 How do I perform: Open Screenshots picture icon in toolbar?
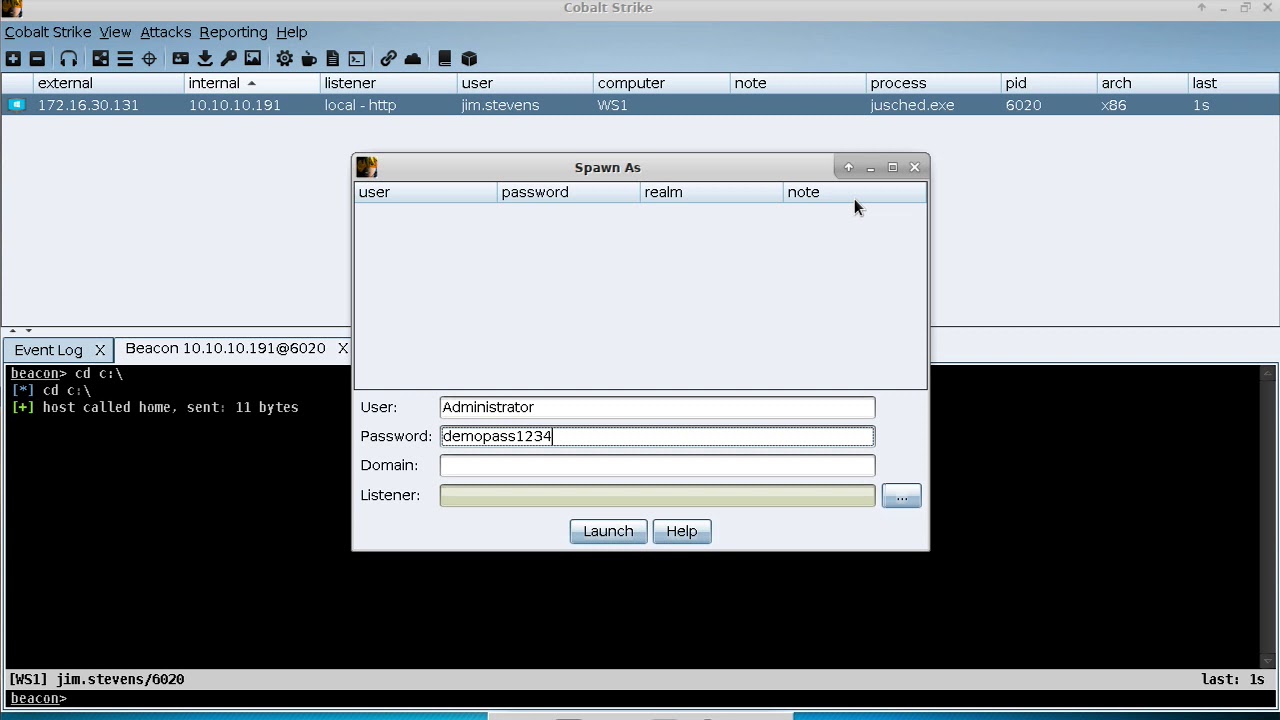(253, 59)
